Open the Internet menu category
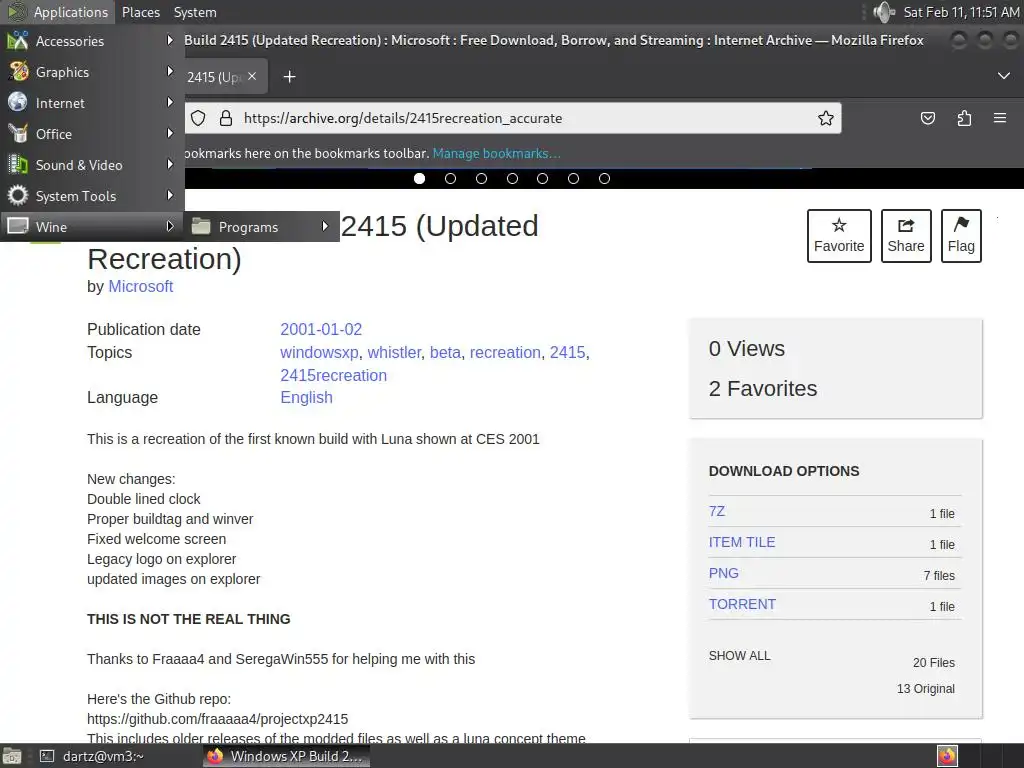This screenshot has width=1024, height=768. [92, 103]
